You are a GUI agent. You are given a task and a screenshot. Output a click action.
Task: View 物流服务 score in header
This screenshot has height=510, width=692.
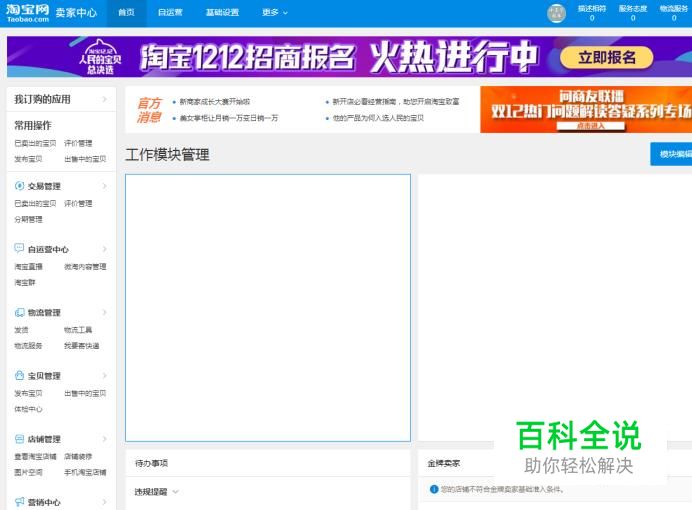click(674, 13)
